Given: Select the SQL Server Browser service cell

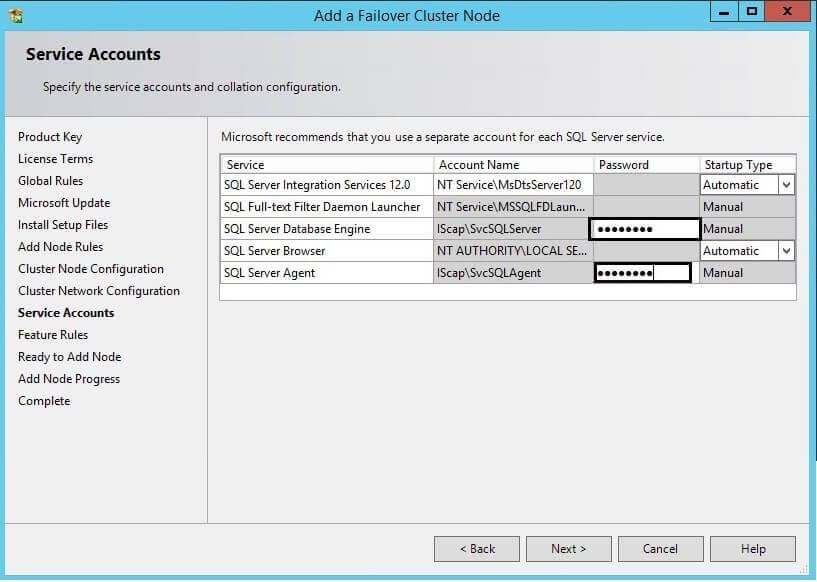Looking at the screenshot, I should 327,251.
